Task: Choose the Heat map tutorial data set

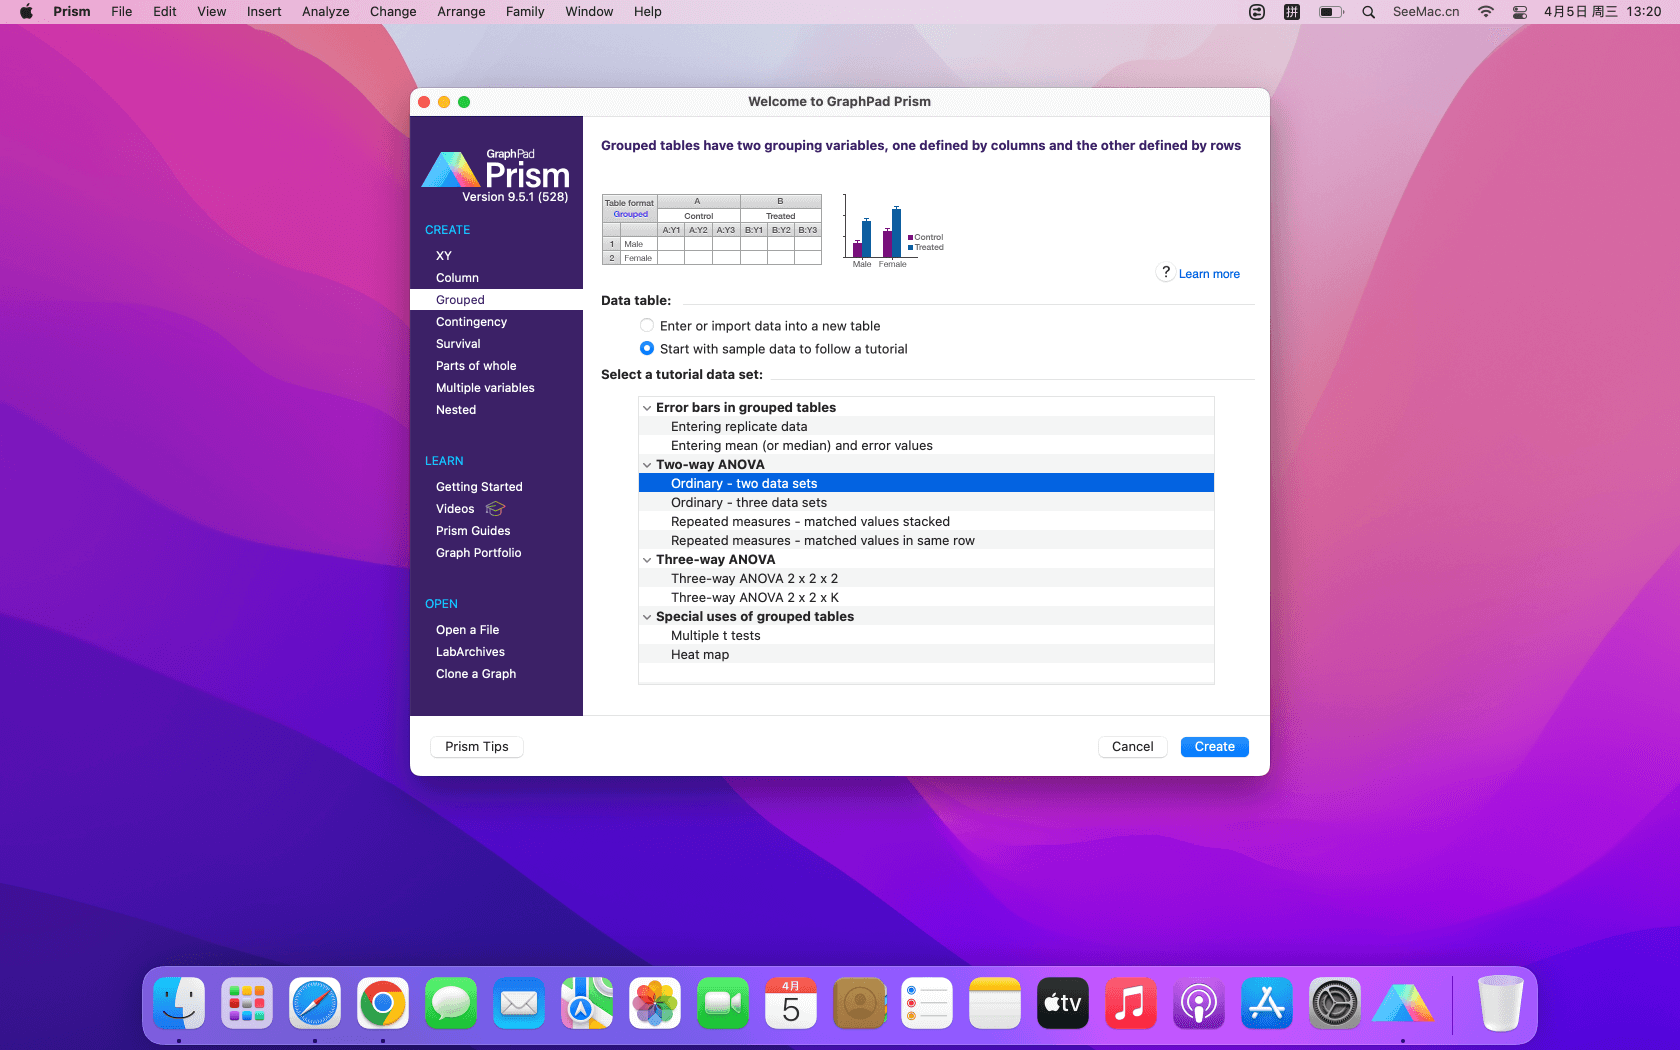Action: click(x=700, y=655)
